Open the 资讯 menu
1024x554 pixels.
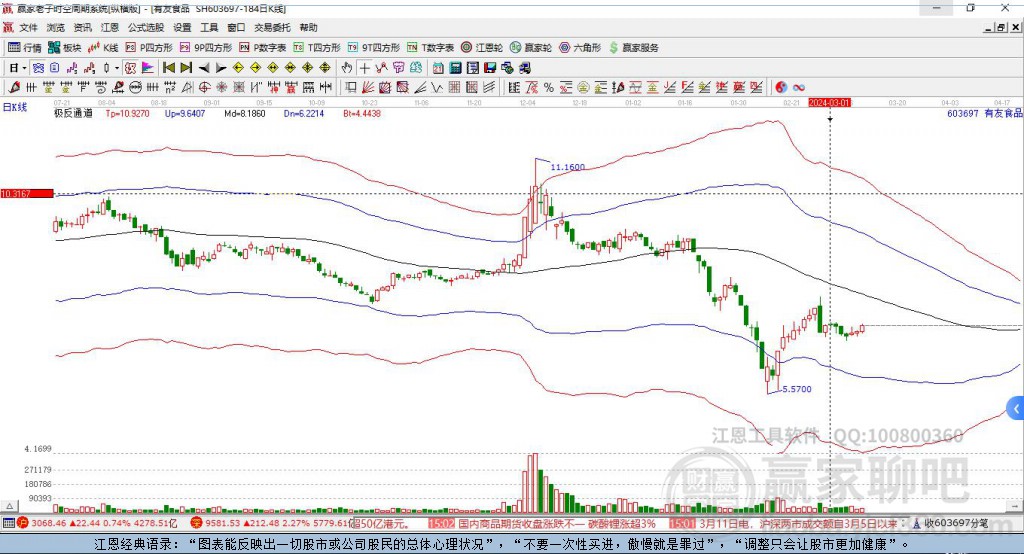pyautogui.click(x=82, y=27)
